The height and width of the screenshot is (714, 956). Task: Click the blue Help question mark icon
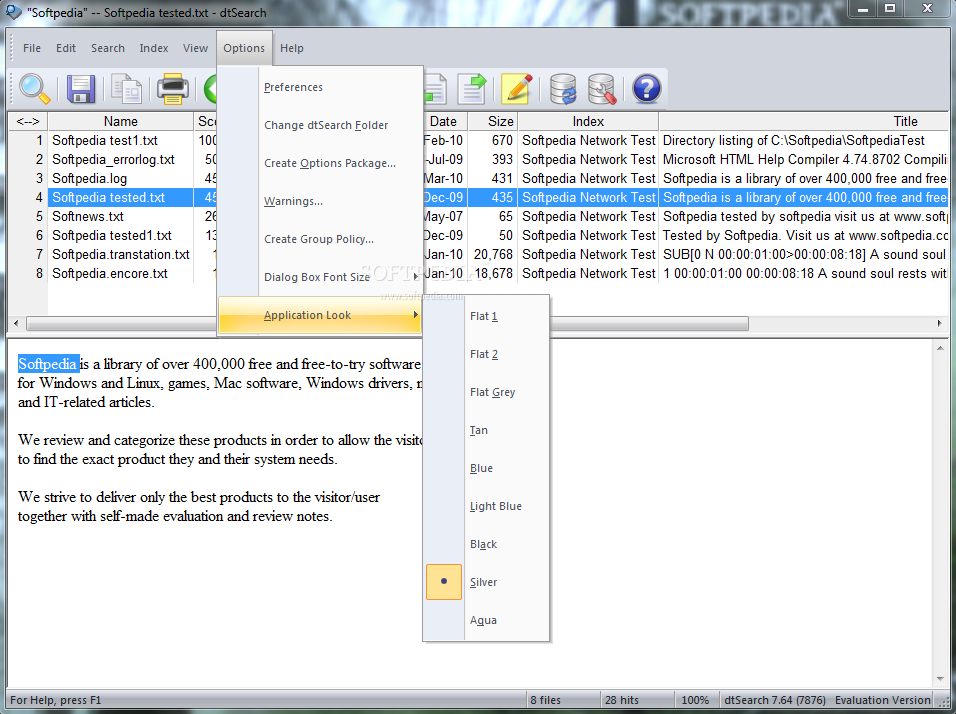(x=647, y=89)
